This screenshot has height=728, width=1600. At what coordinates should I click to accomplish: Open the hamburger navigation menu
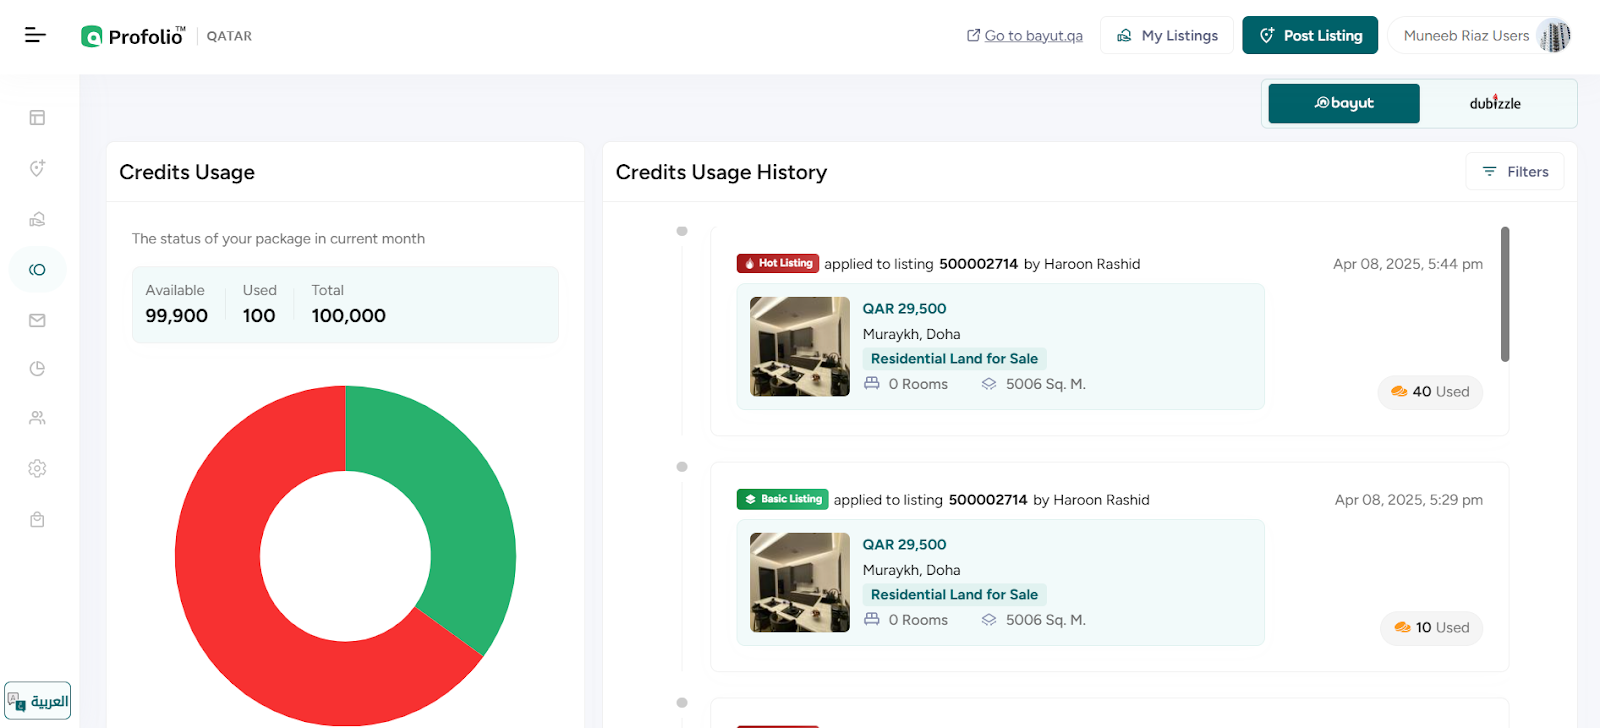click(x=35, y=35)
